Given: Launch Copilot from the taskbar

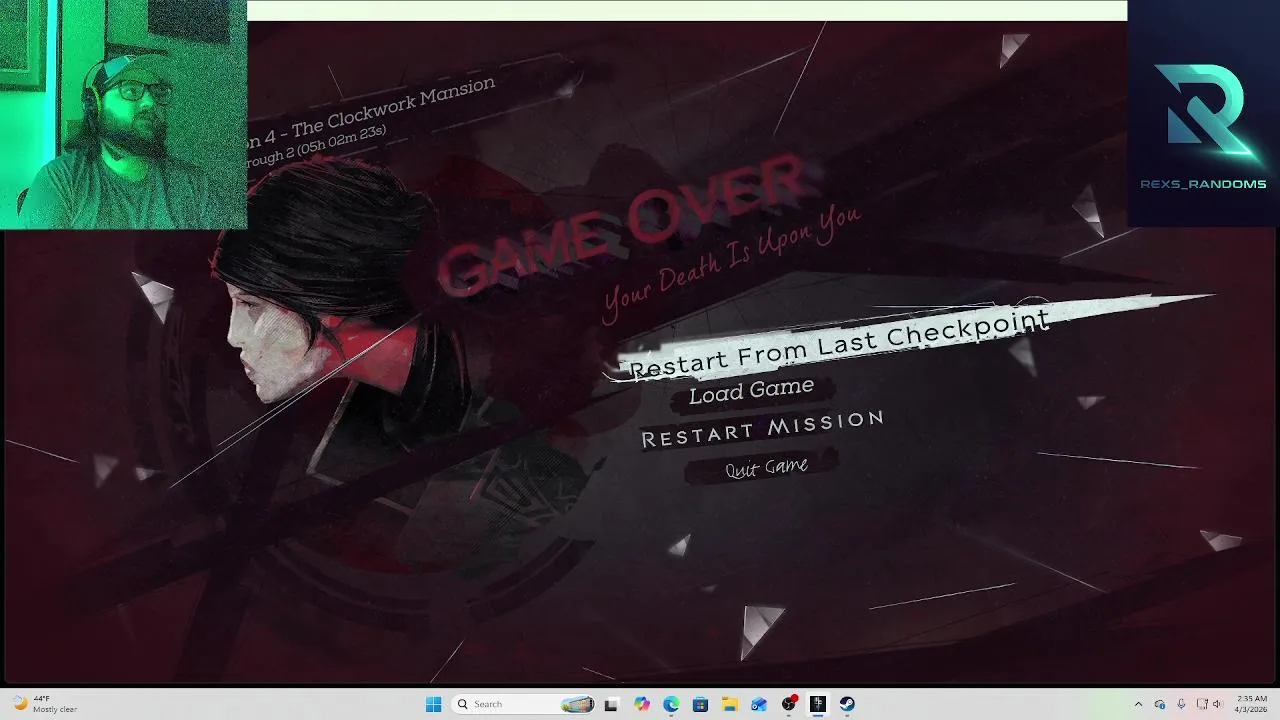Looking at the screenshot, I should click(x=641, y=704).
